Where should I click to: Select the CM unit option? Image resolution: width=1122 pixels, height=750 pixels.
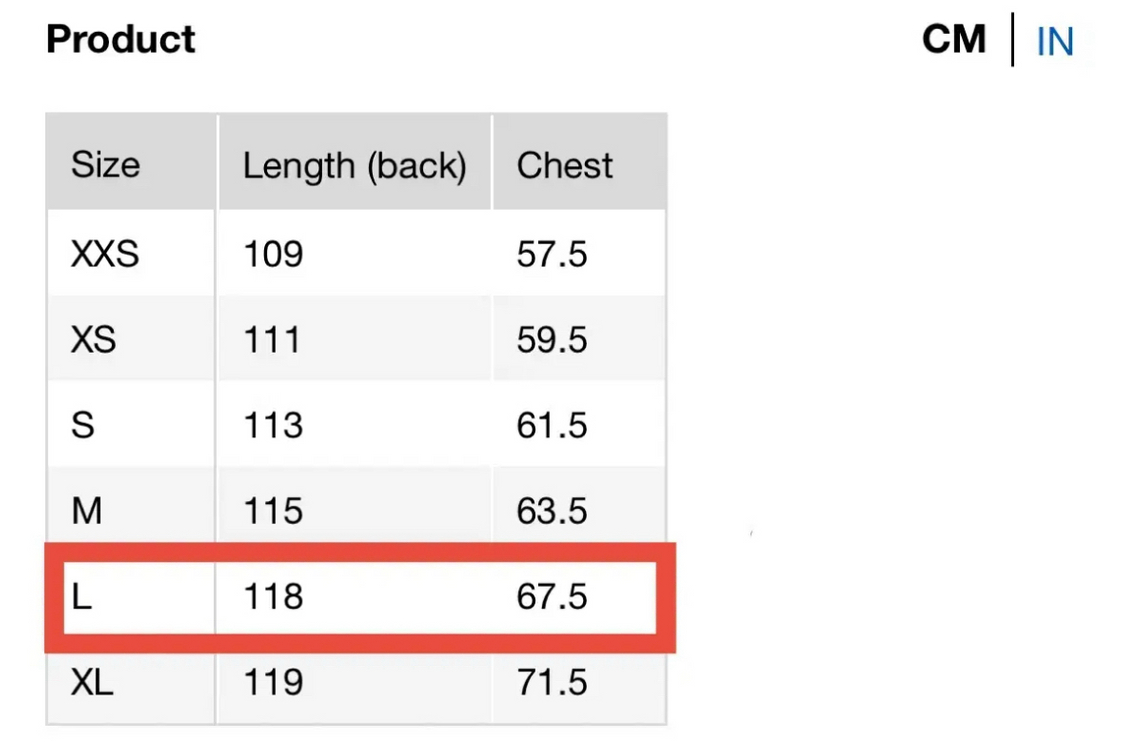pyautogui.click(x=954, y=40)
